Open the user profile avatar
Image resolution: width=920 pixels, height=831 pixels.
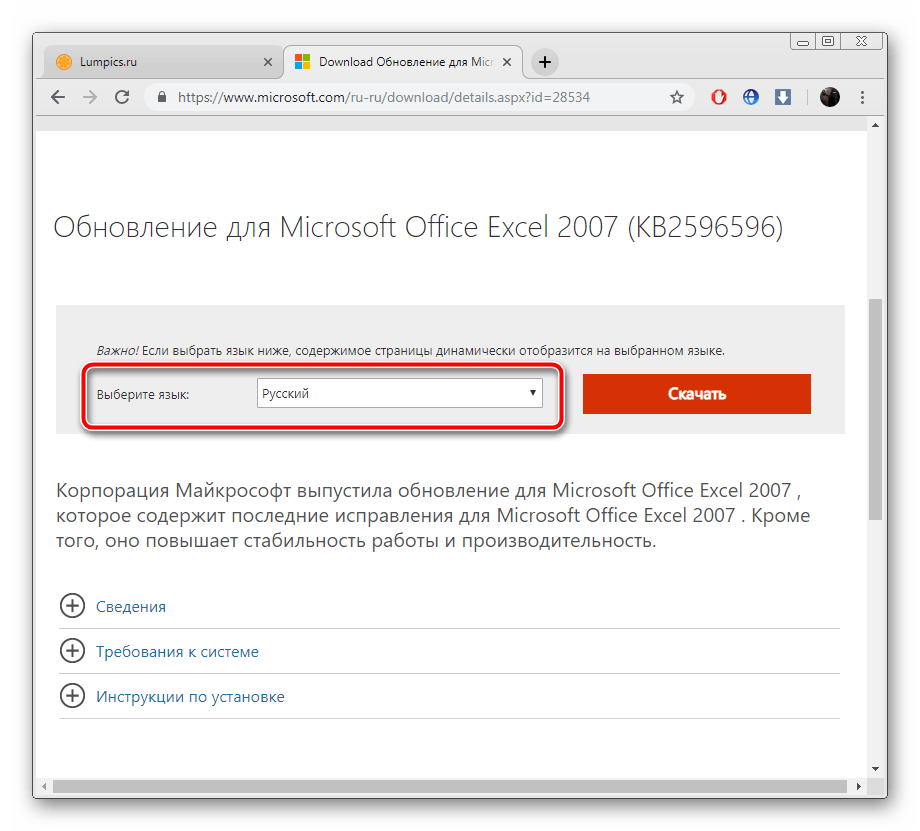[x=830, y=97]
